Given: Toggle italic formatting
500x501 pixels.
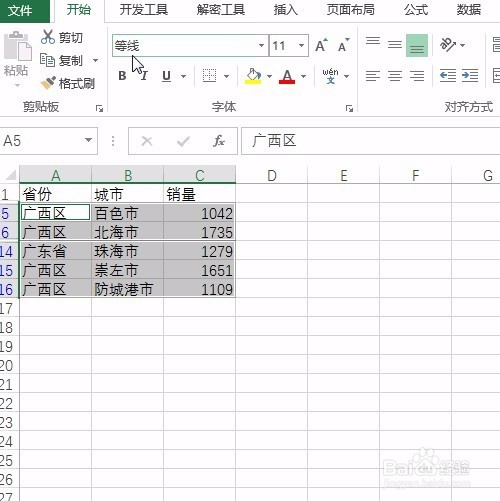Looking at the screenshot, I should point(144,76).
